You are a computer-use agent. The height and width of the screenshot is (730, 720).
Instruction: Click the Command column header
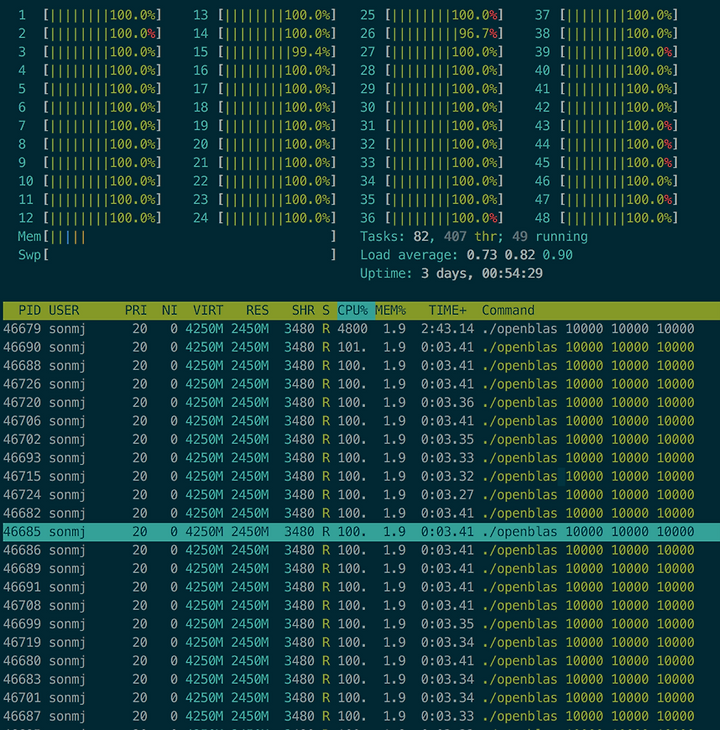508,311
